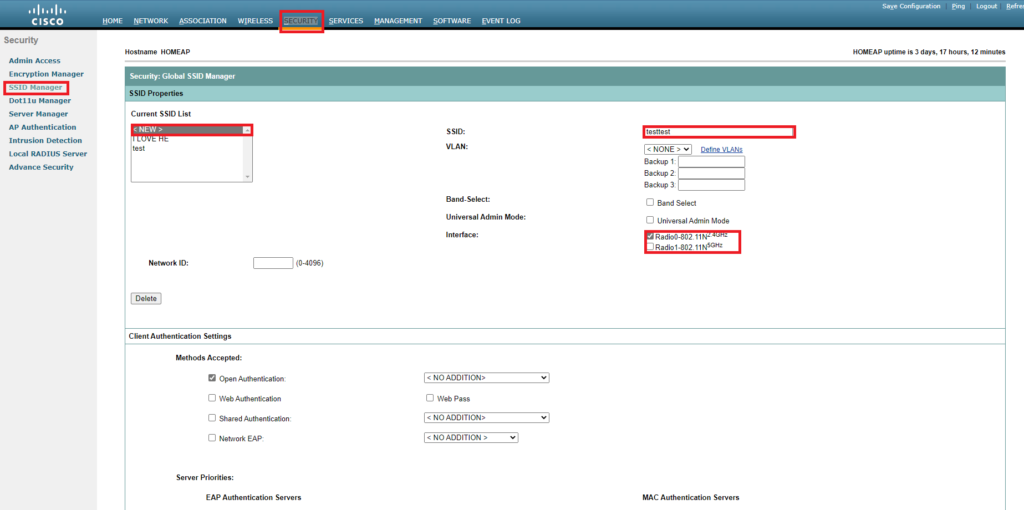
Task: Open AP Authentication in sidebar
Action: pyautogui.click(x=42, y=127)
